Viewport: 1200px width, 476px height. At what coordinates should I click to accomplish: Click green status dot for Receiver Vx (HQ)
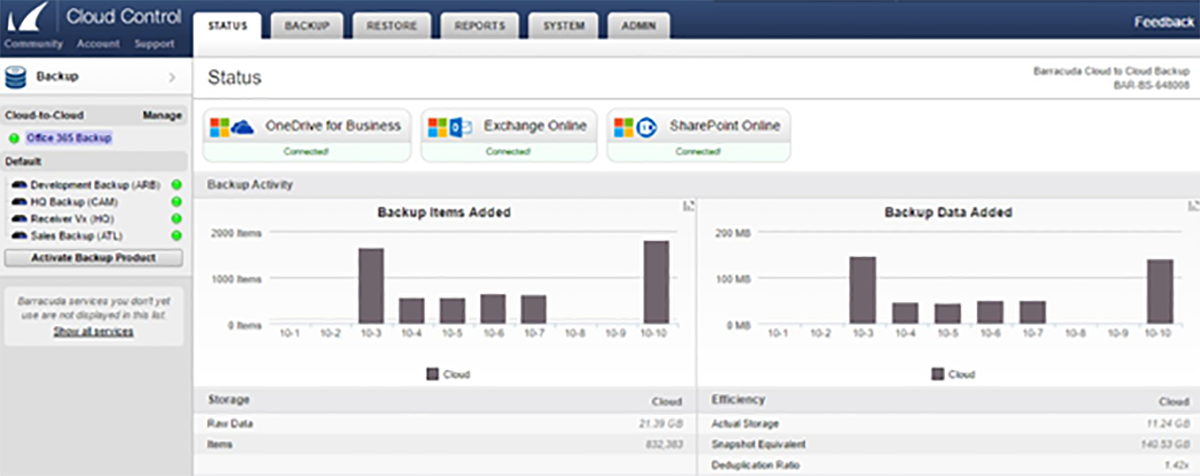coord(176,218)
